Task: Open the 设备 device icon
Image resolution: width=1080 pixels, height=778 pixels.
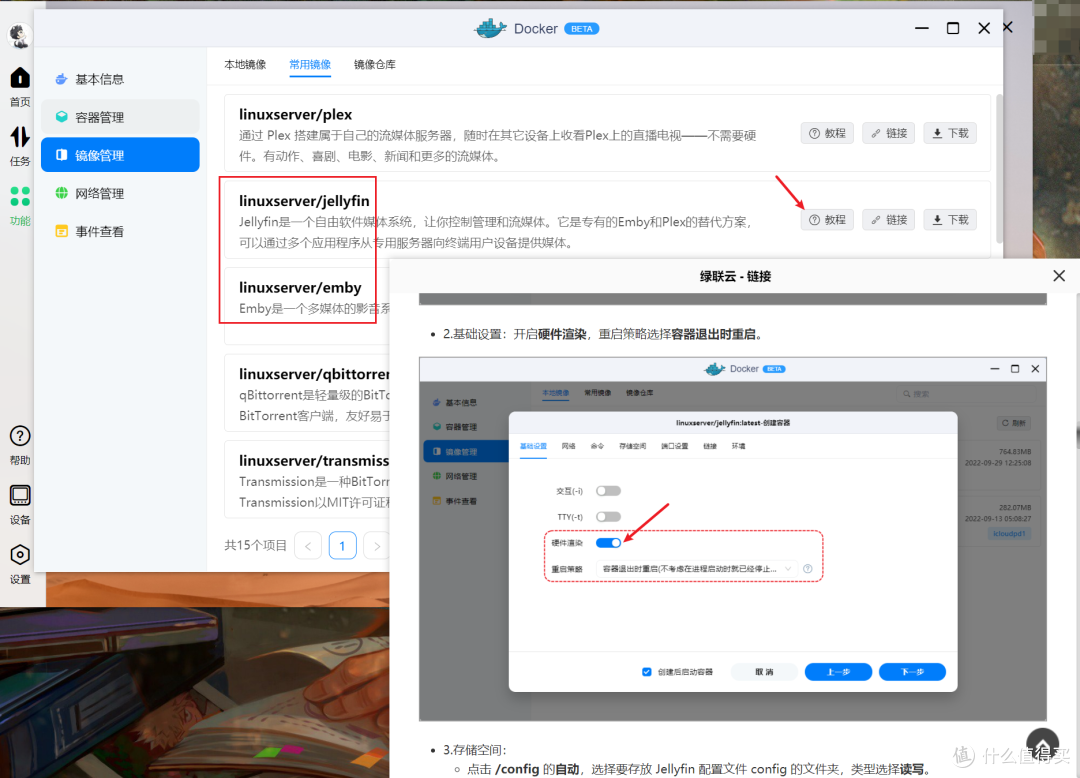Action: point(20,495)
